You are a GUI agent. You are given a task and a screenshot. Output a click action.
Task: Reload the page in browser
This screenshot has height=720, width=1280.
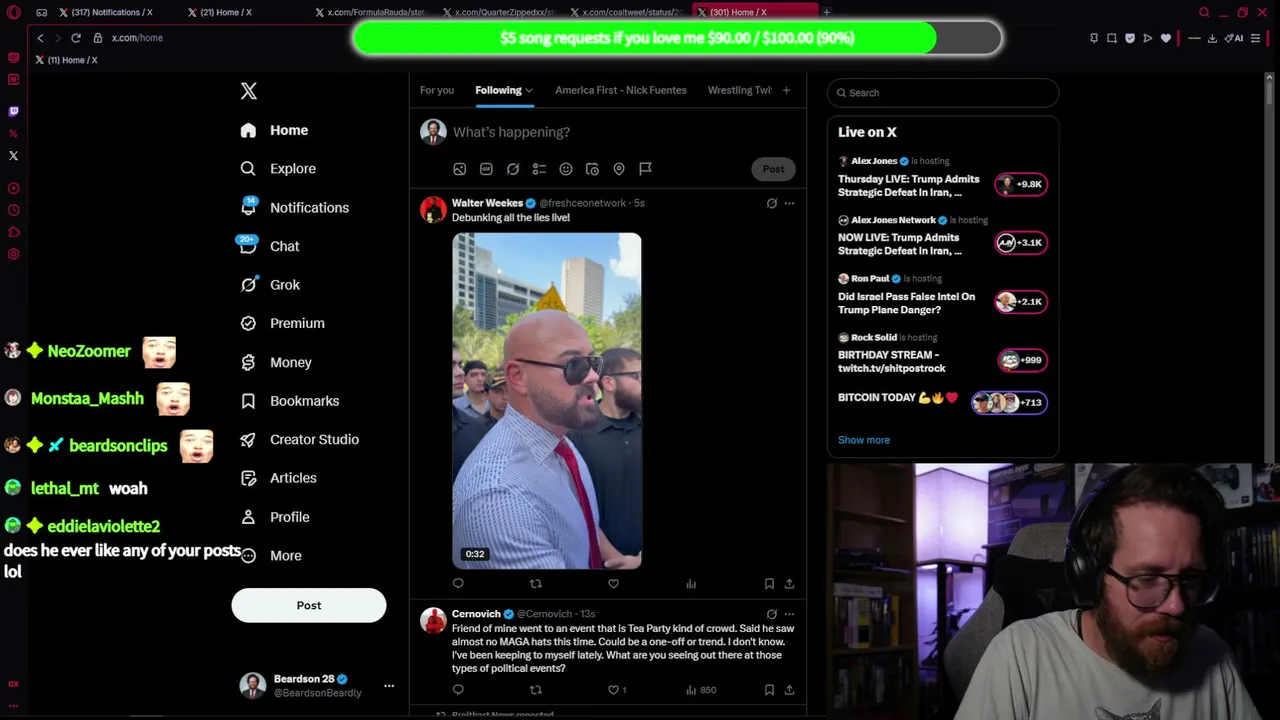pyautogui.click(x=75, y=38)
